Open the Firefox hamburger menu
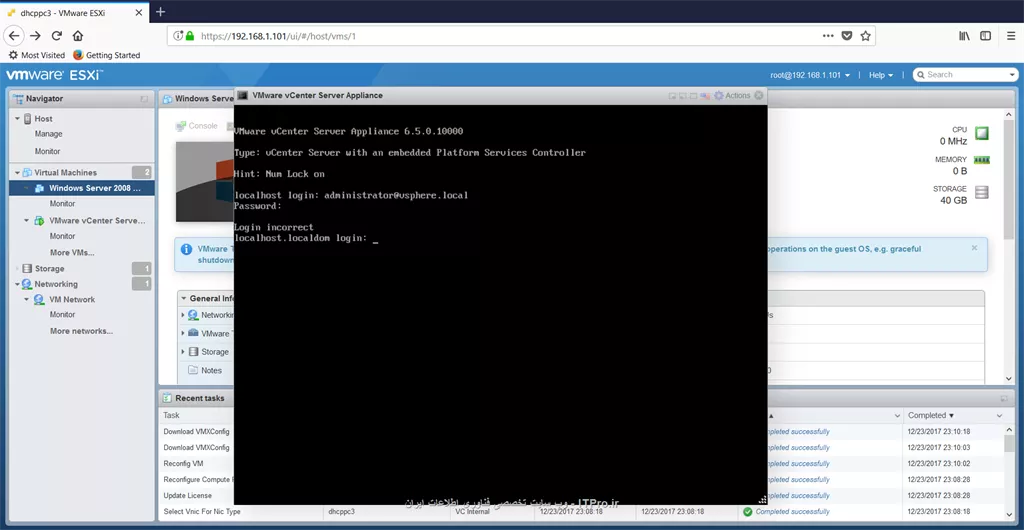Image resolution: width=1024 pixels, height=530 pixels. pyautogui.click(x=1010, y=36)
